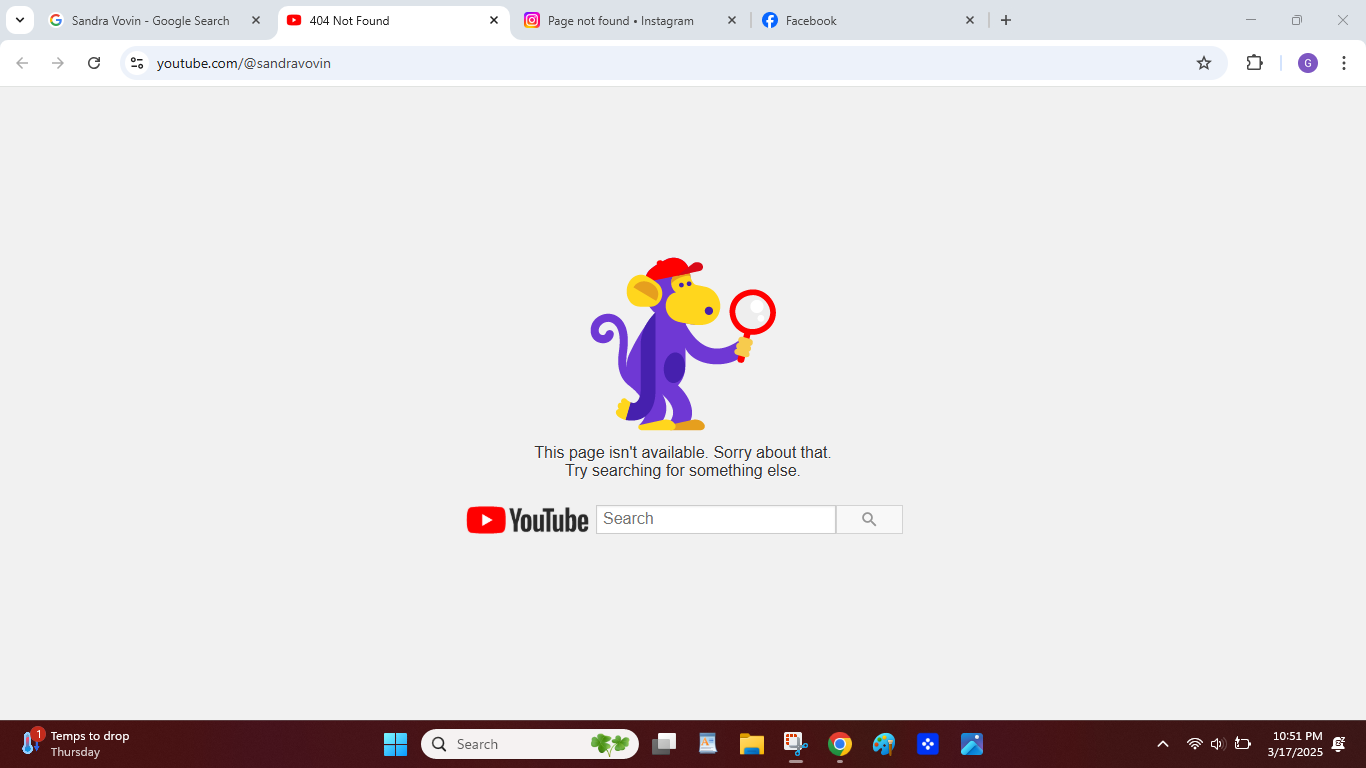
Task: Click the YouTube logo on the error page
Action: point(527,520)
